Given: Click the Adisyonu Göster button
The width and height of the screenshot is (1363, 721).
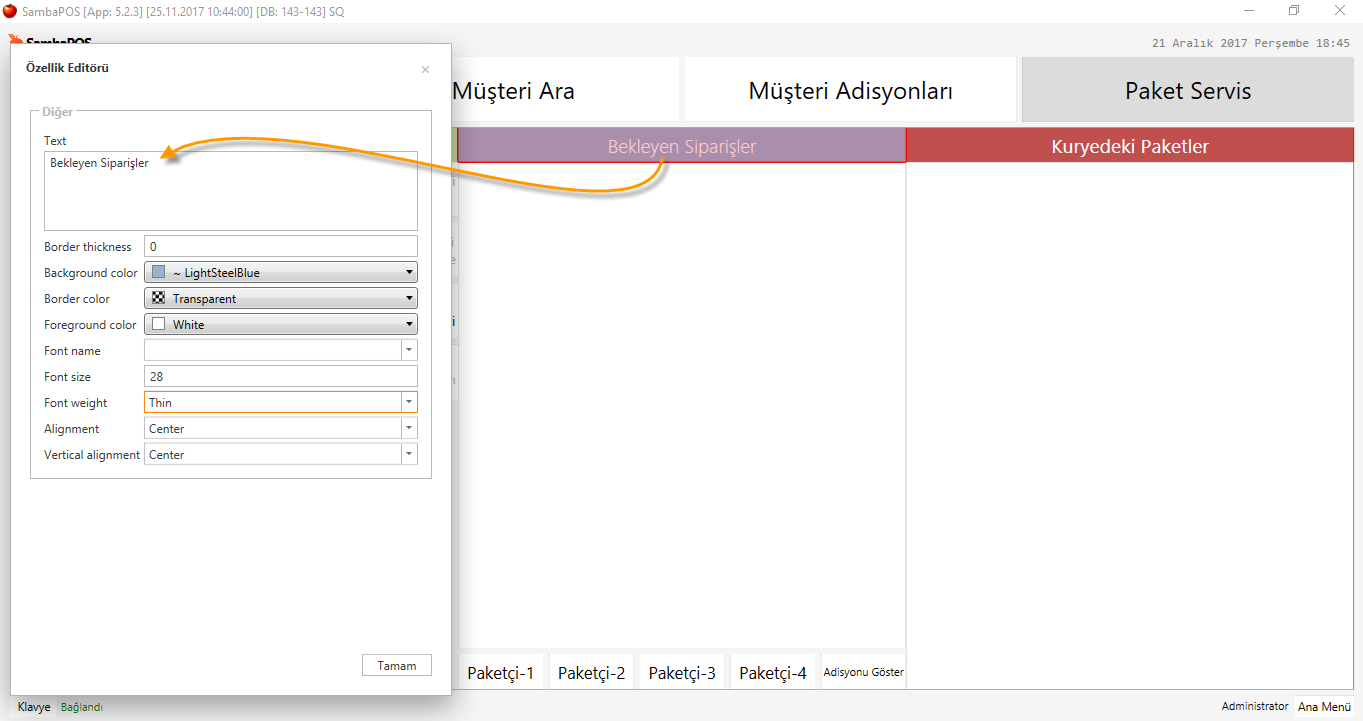Looking at the screenshot, I should [863, 673].
